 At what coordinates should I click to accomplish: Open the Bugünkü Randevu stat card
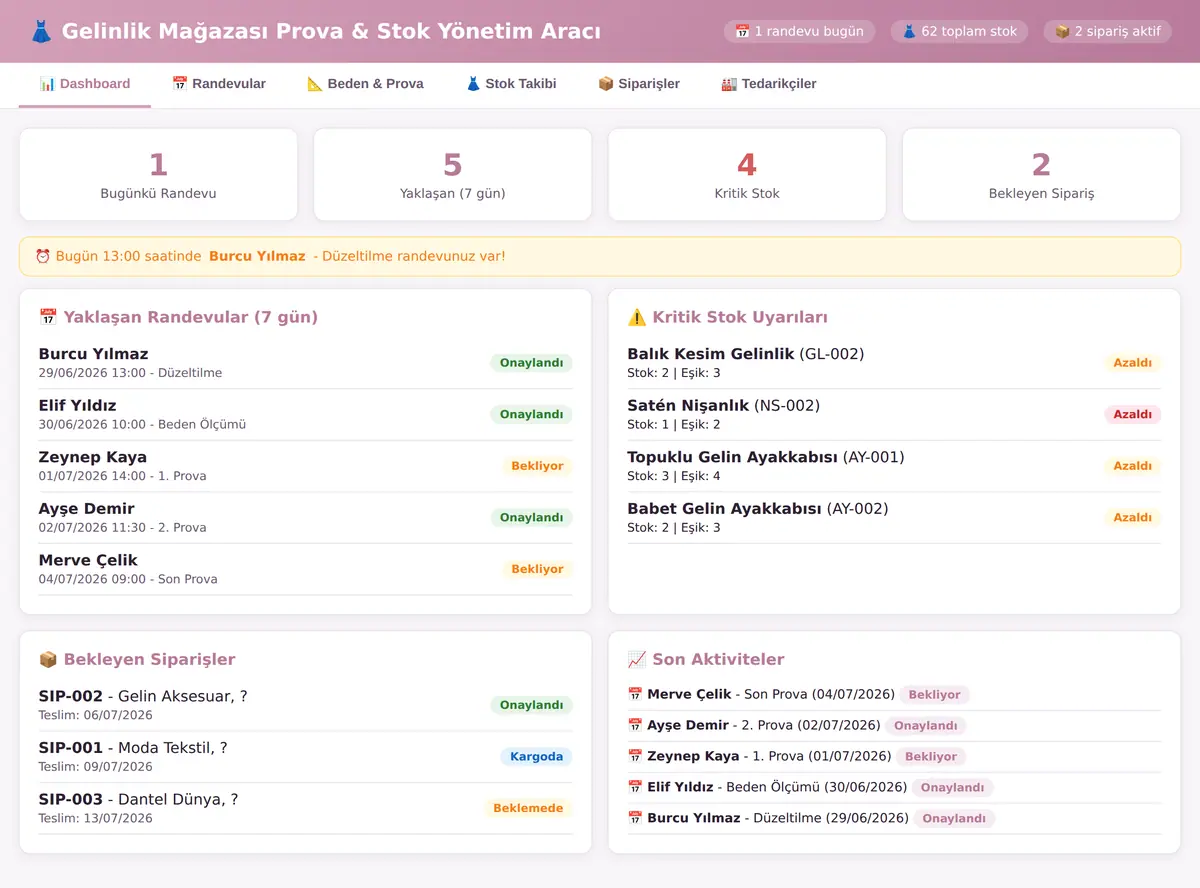pos(158,174)
